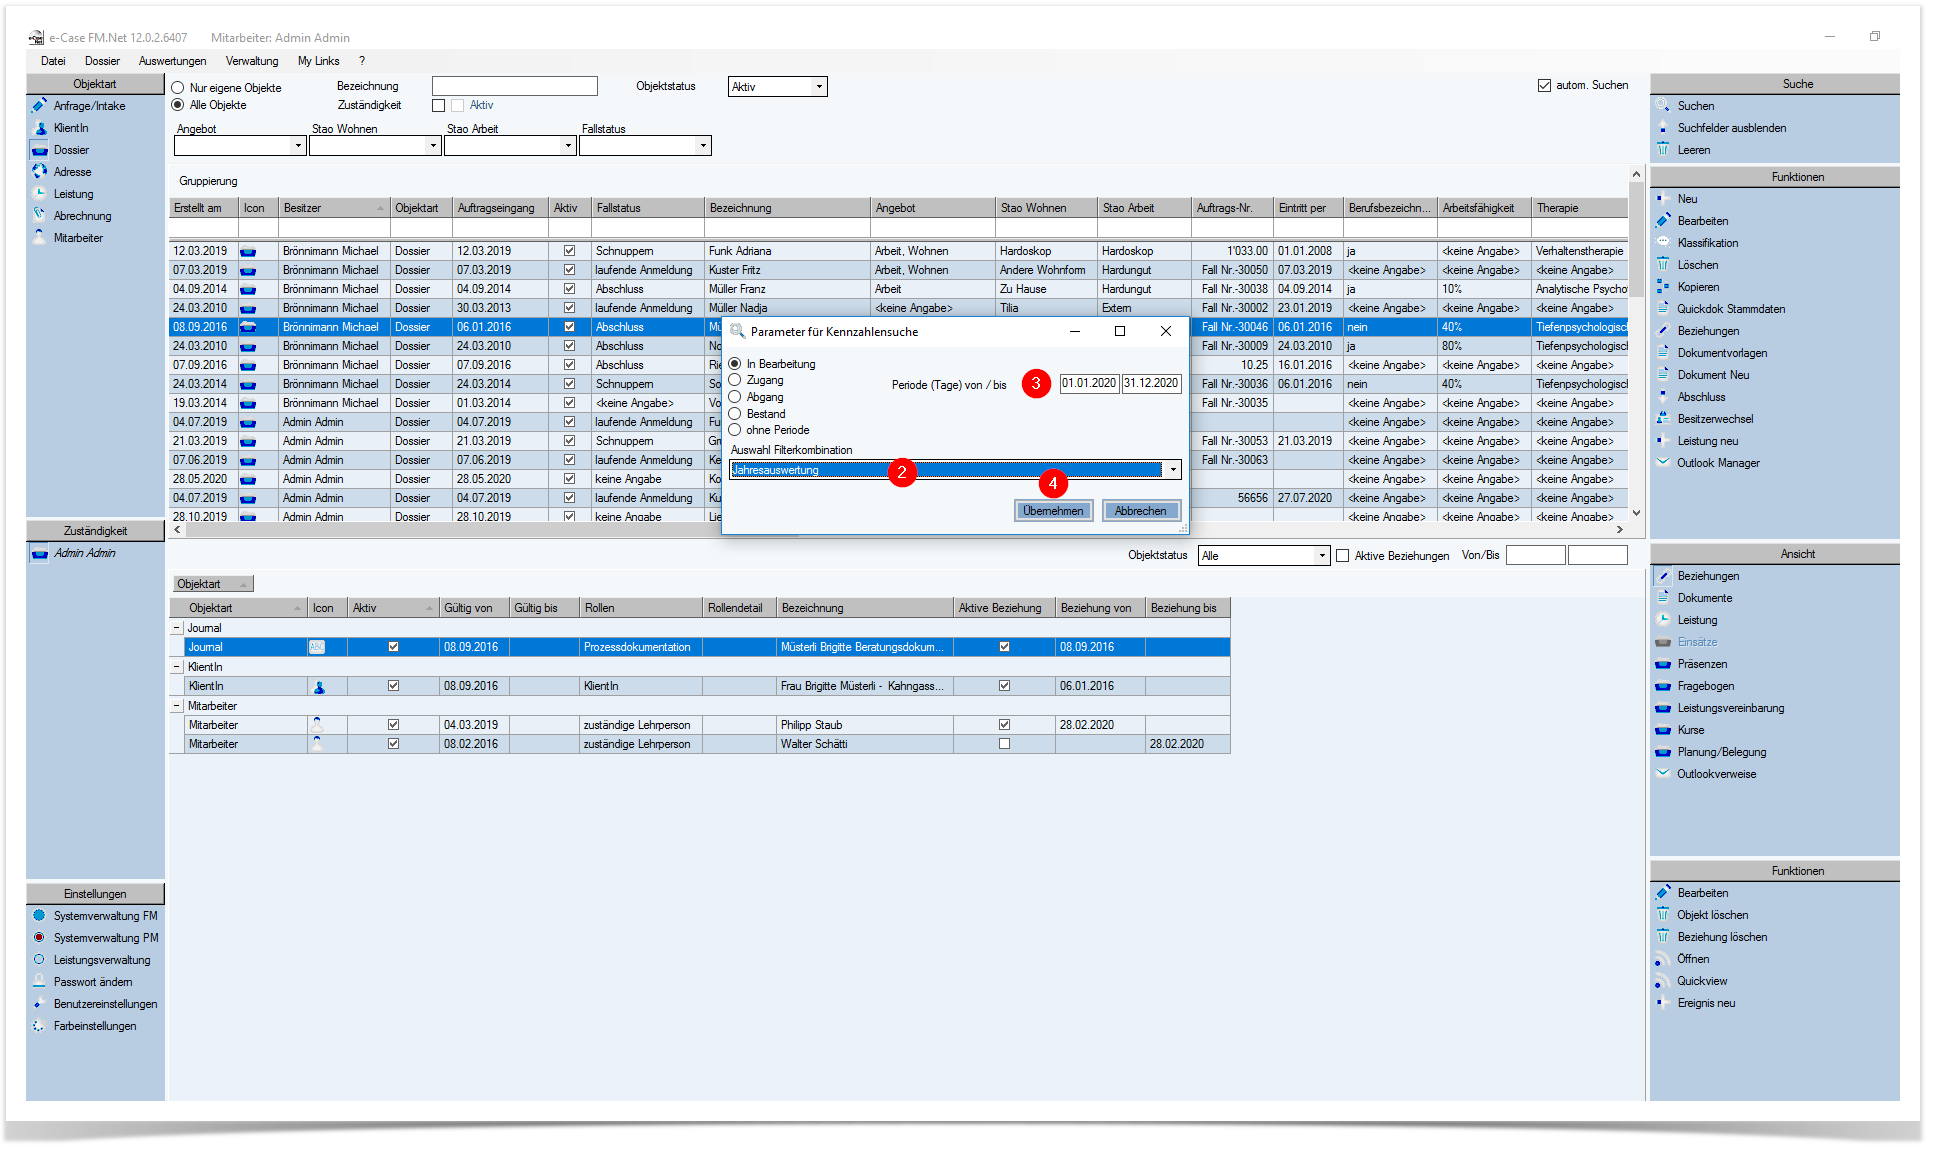Toggle Aktive Beziehung checkbox for Walter Schätti
Screen dimensions: 1934x1150
point(1004,744)
